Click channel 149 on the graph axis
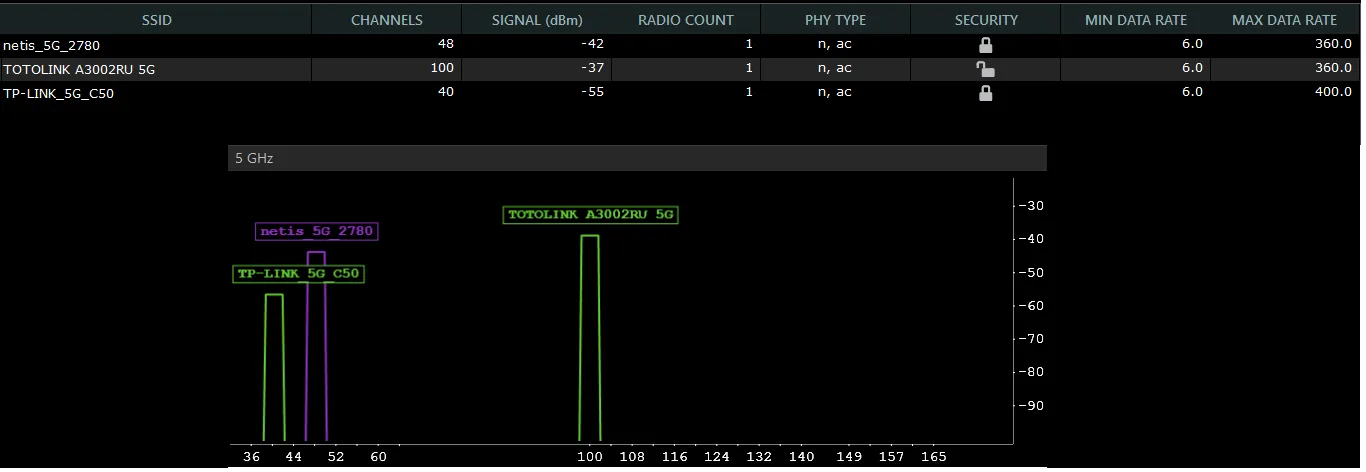Viewport: 1366px width, 472px height. point(848,457)
